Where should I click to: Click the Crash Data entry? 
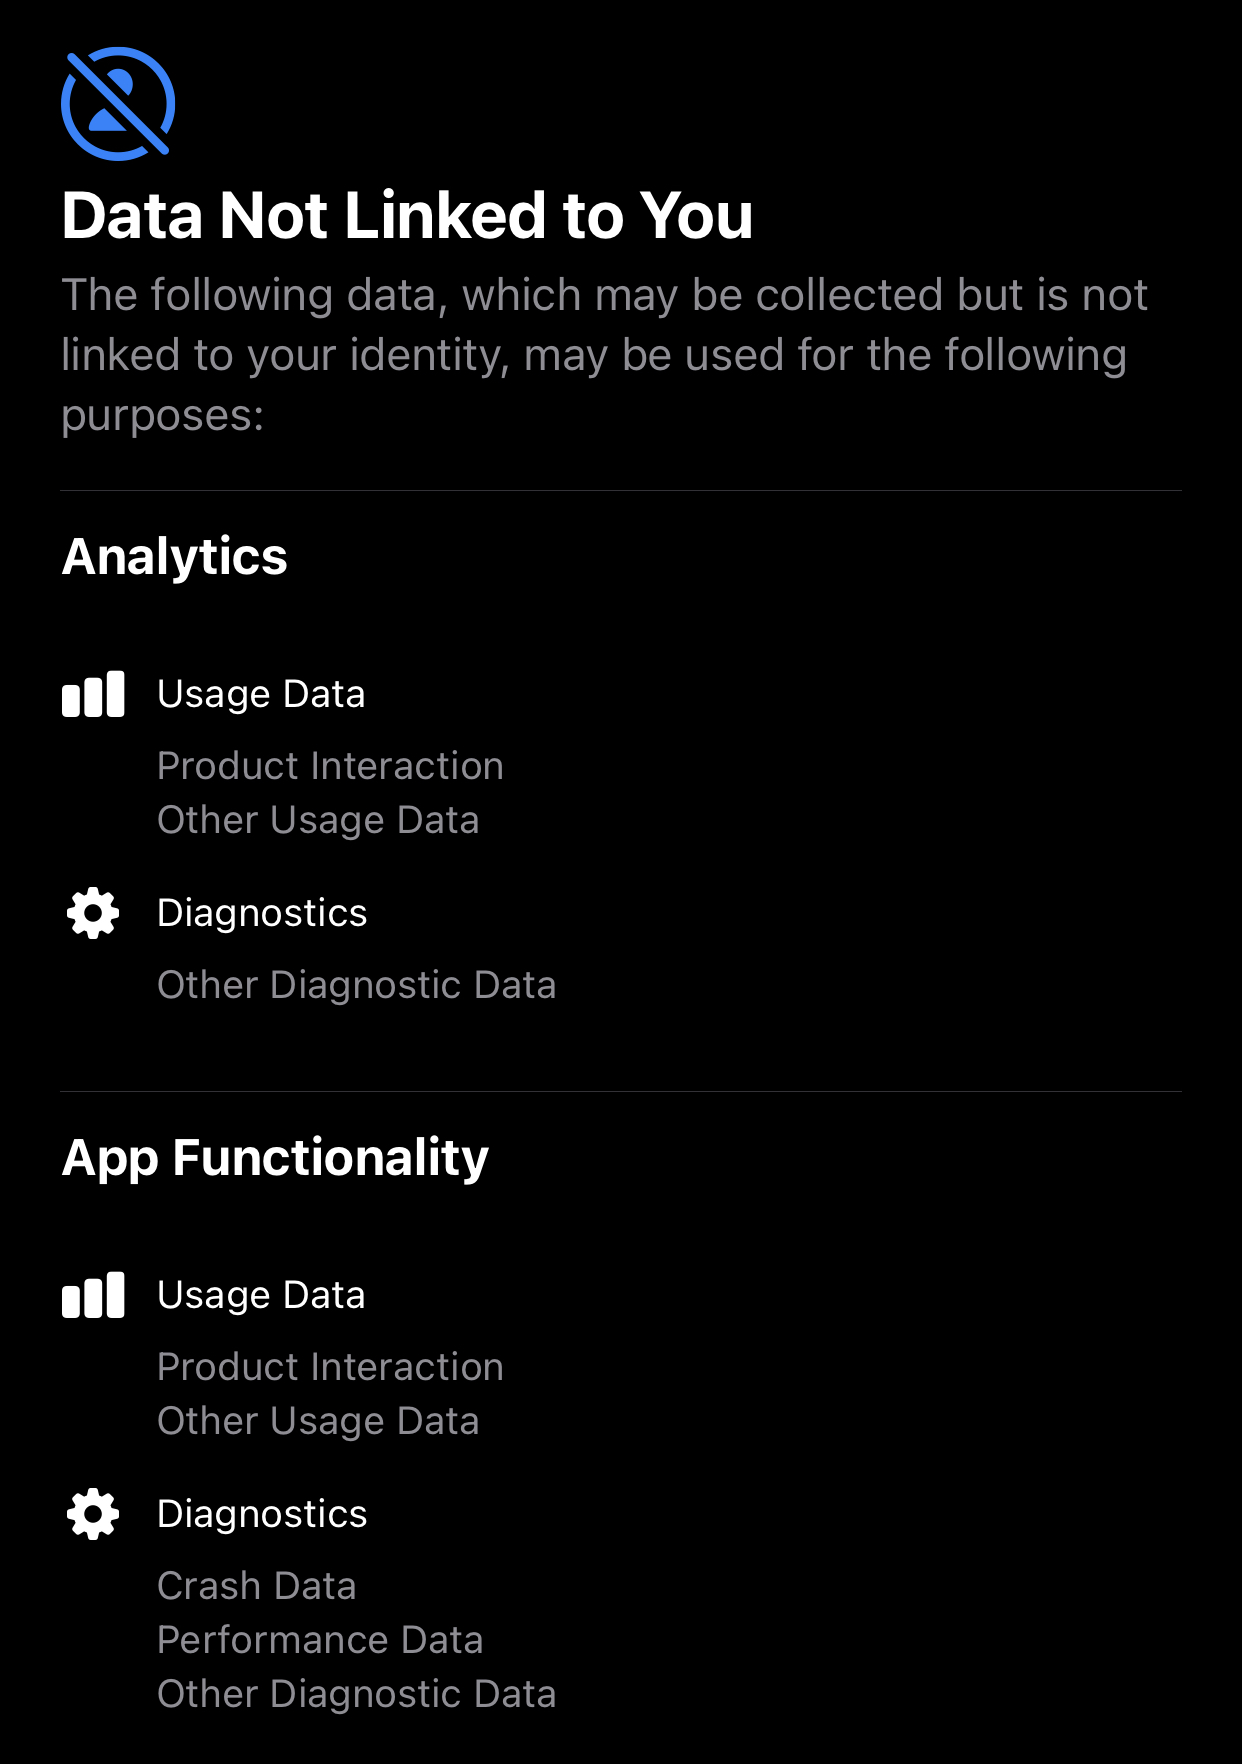point(257,1586)
